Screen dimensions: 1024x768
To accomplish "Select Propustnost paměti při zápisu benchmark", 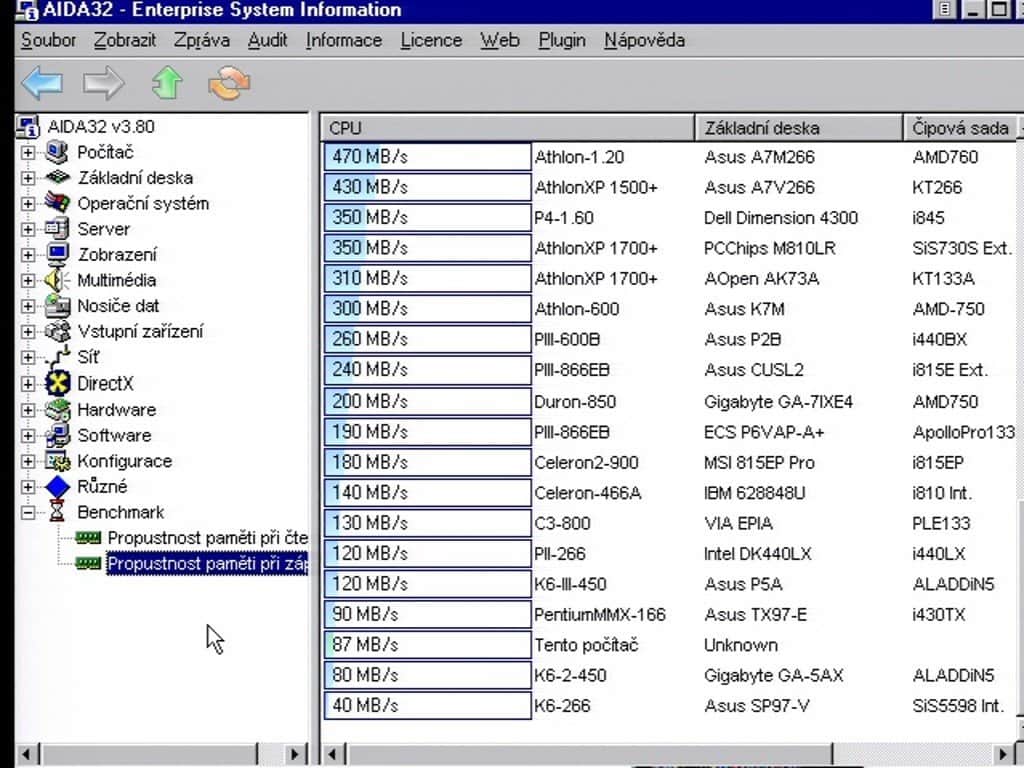I will pyautogui.click(x=207, y=564).
